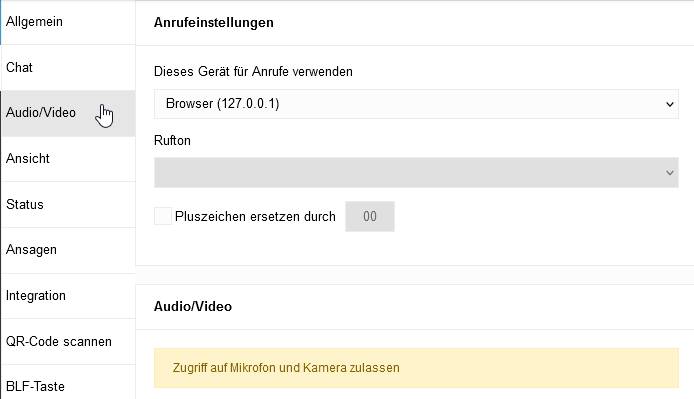Switch to the Chat settings section

tap(68, 67)
